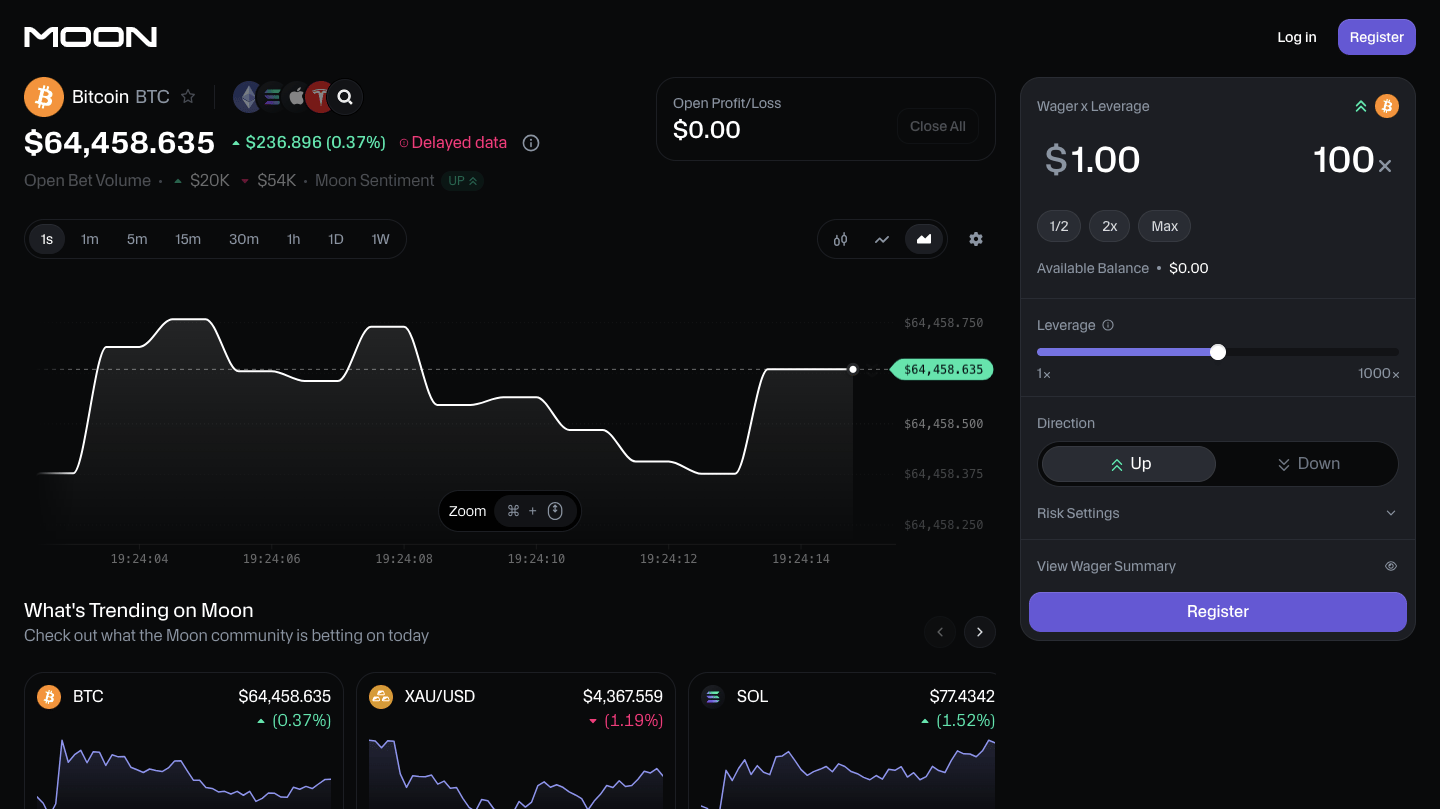Viewport: 1440px width, 809px height.
Task: Go to the next trending cards
Action: click(x=980, y=632)
